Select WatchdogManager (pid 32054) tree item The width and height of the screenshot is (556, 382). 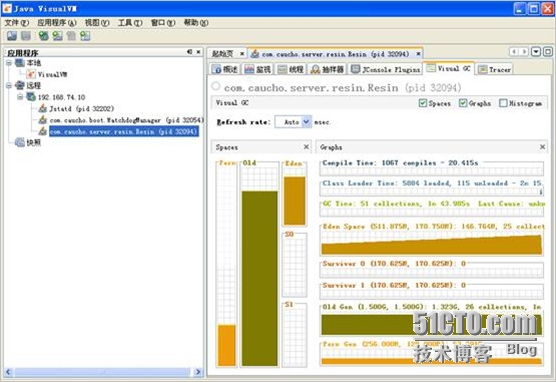click(127, 120)
